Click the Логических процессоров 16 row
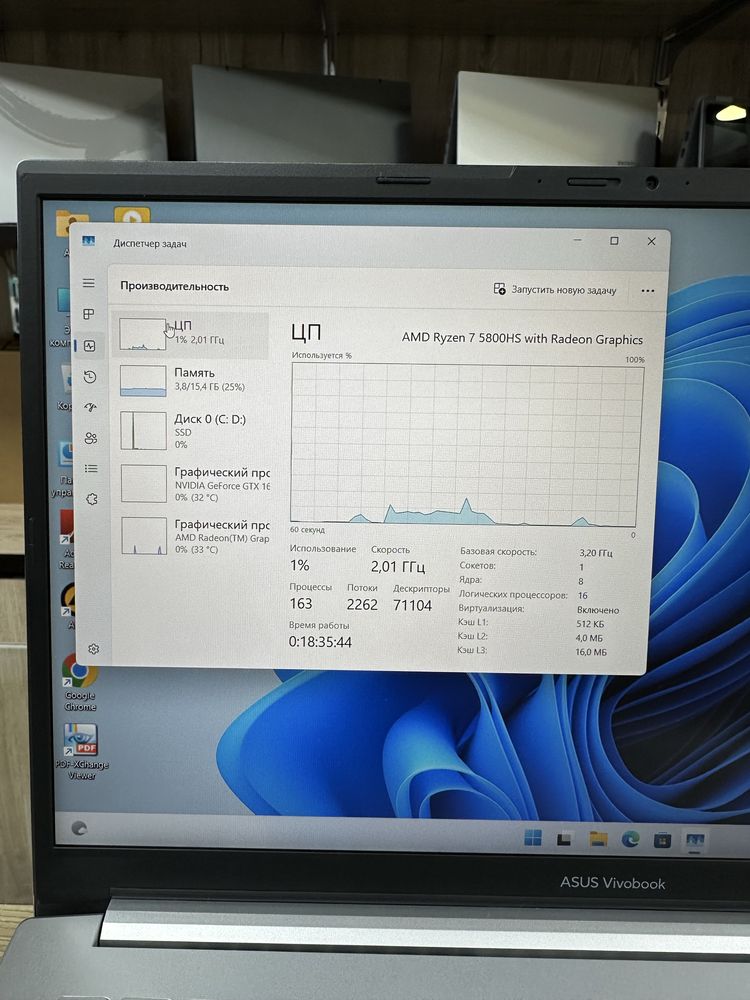750x1000 pixels. [x=524, y=595]
